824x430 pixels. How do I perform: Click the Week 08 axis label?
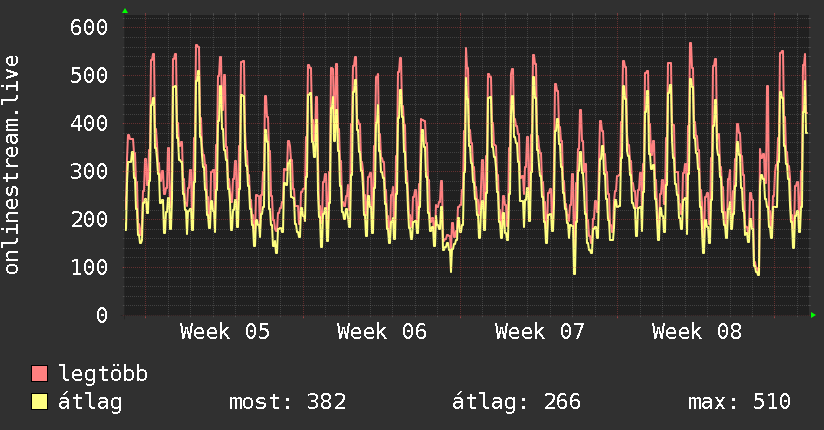coord(697,332)
